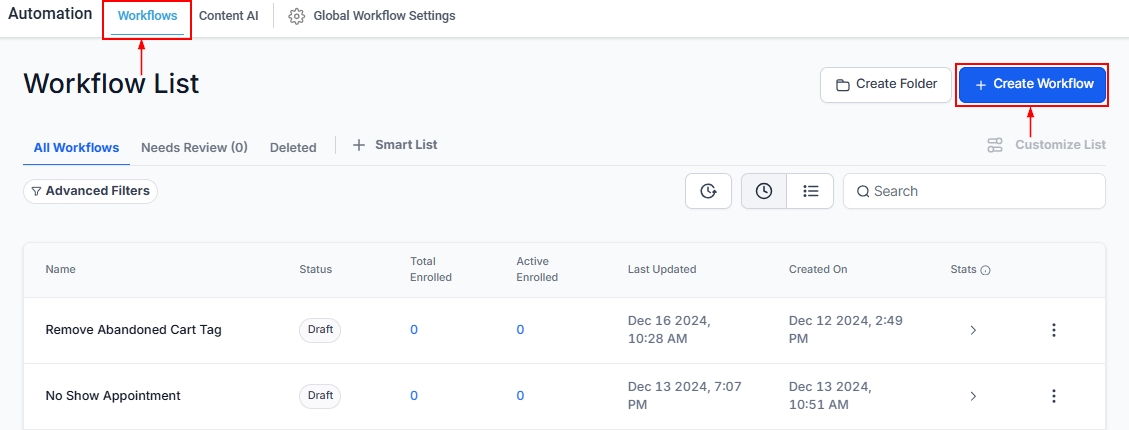The height and width of the screenshot is (430, 1129).
Task: Open the three-dot menu for No Show Appointment
Action: (x=1053, y=396)
